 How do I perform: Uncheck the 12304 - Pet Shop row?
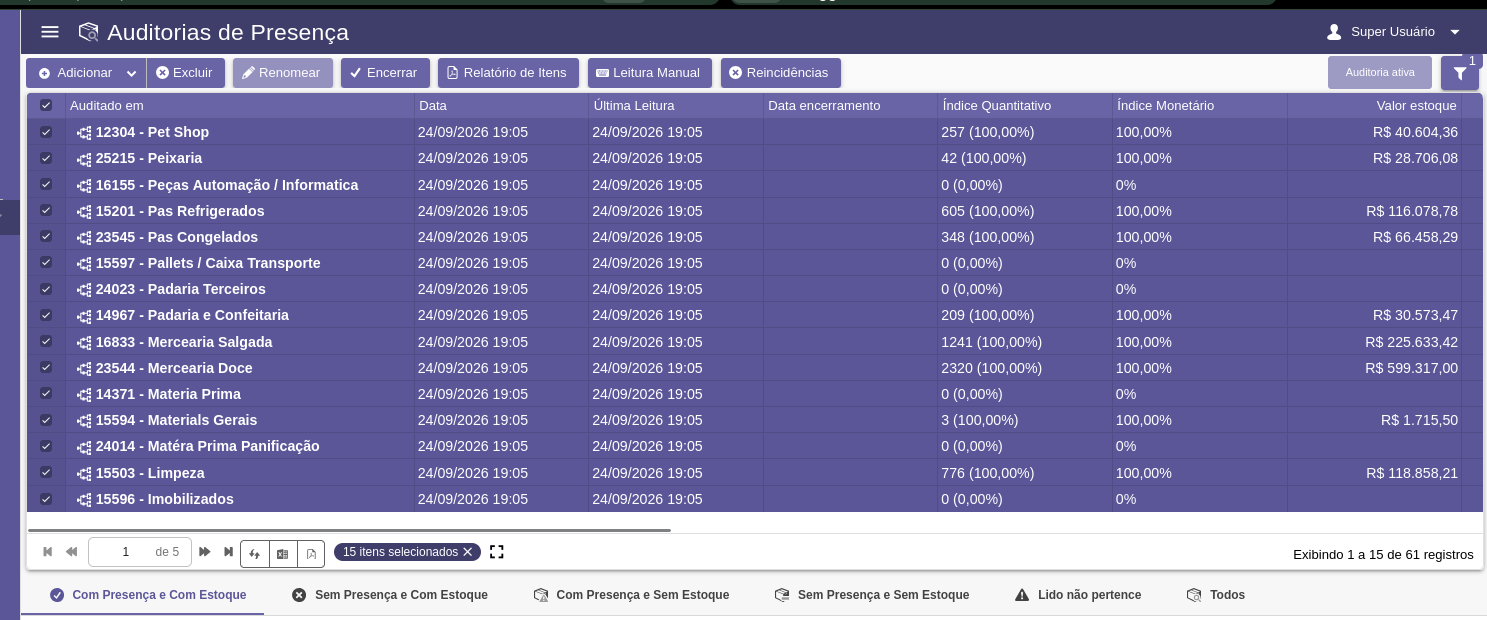click(x=46, y=132)
